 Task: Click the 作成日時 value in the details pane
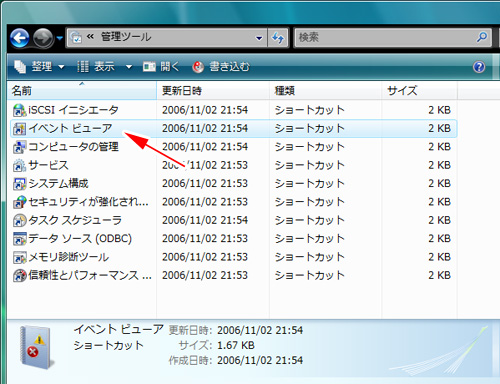(260, 360)
